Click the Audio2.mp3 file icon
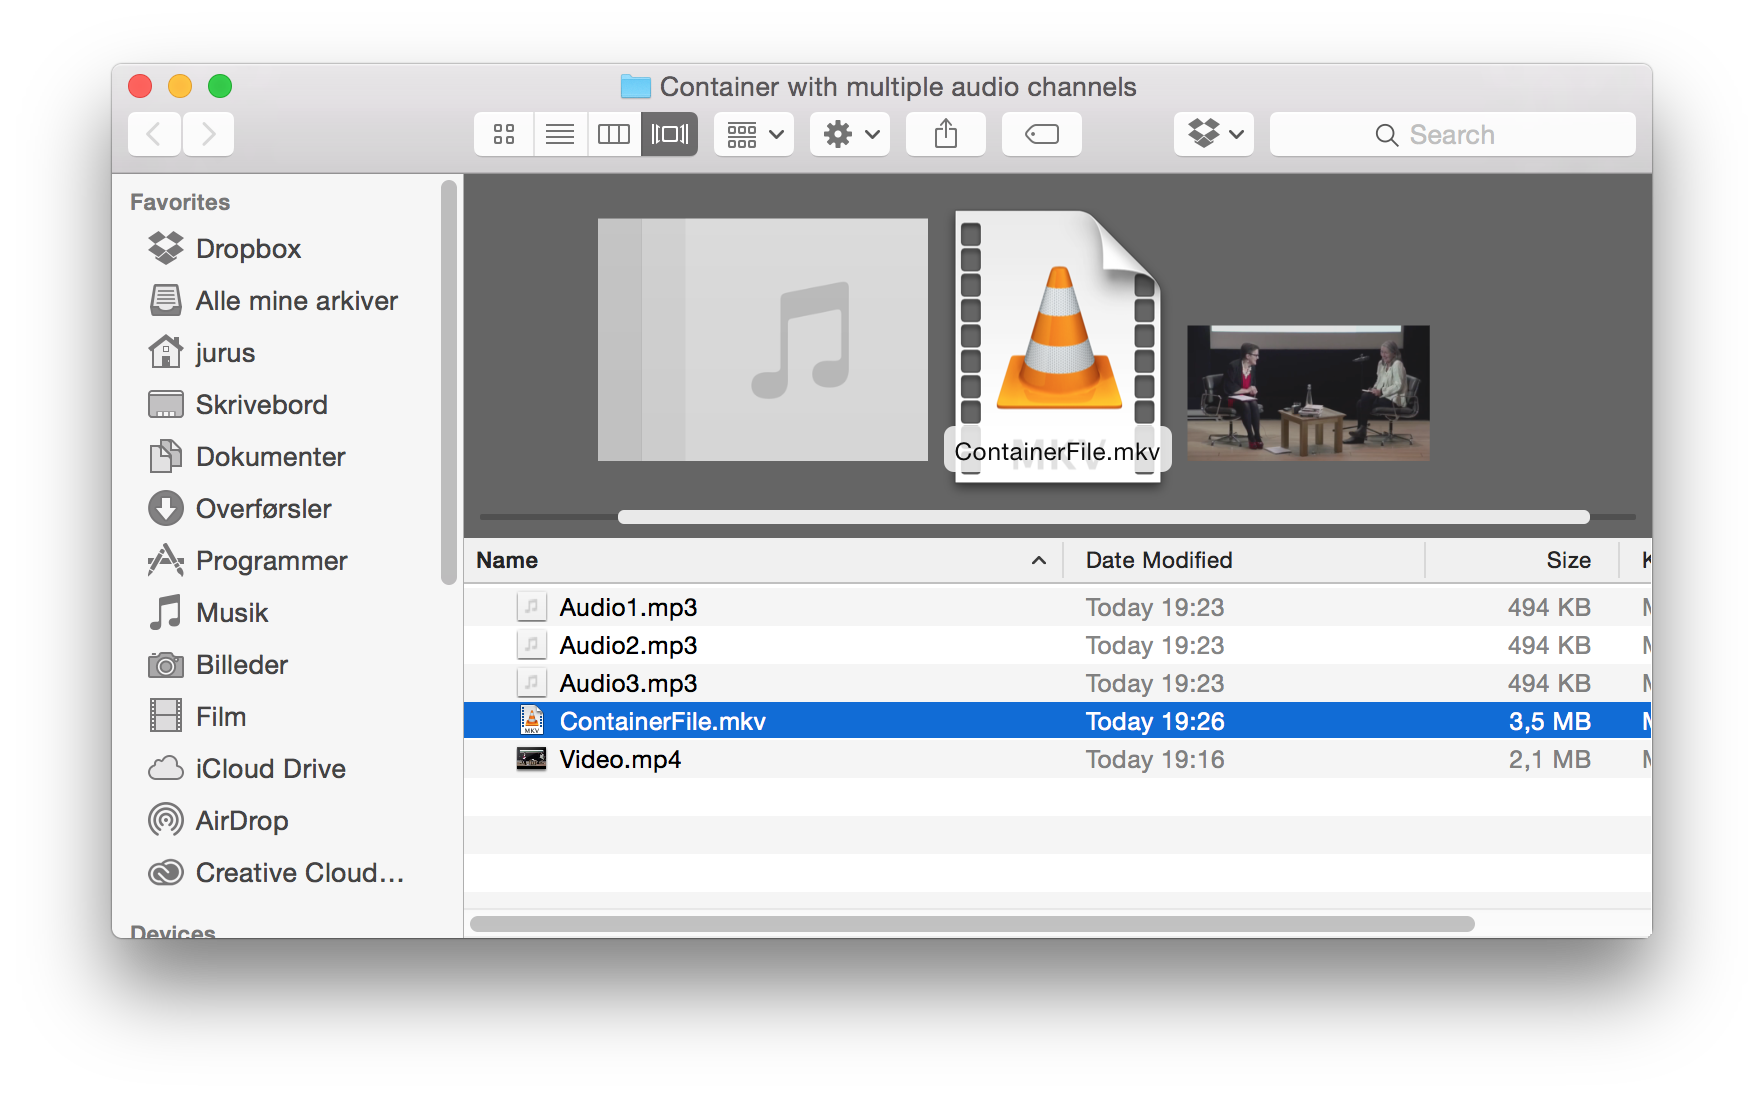This screenshot has height=1098, width=1764. (x=531, y=645)
